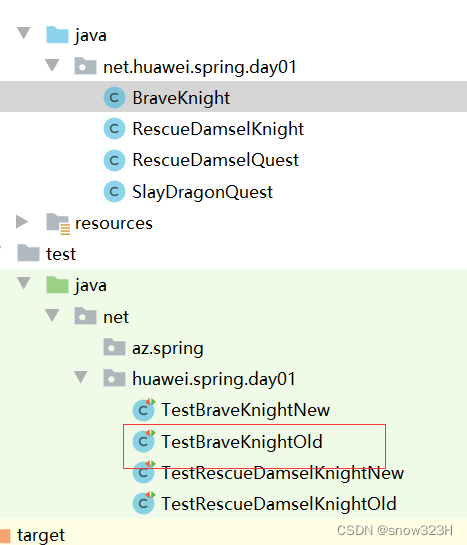
Task: Click the RescueDamselKnight class icon
Action: click(114, 129)
